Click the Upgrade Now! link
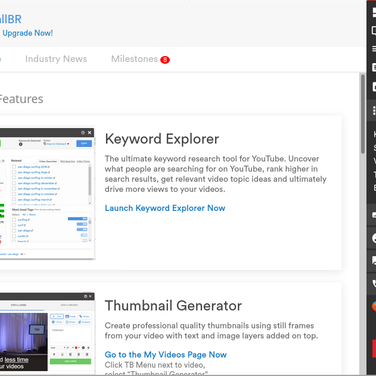The height and width of the screenshot is (376, 376). [27, 33]
